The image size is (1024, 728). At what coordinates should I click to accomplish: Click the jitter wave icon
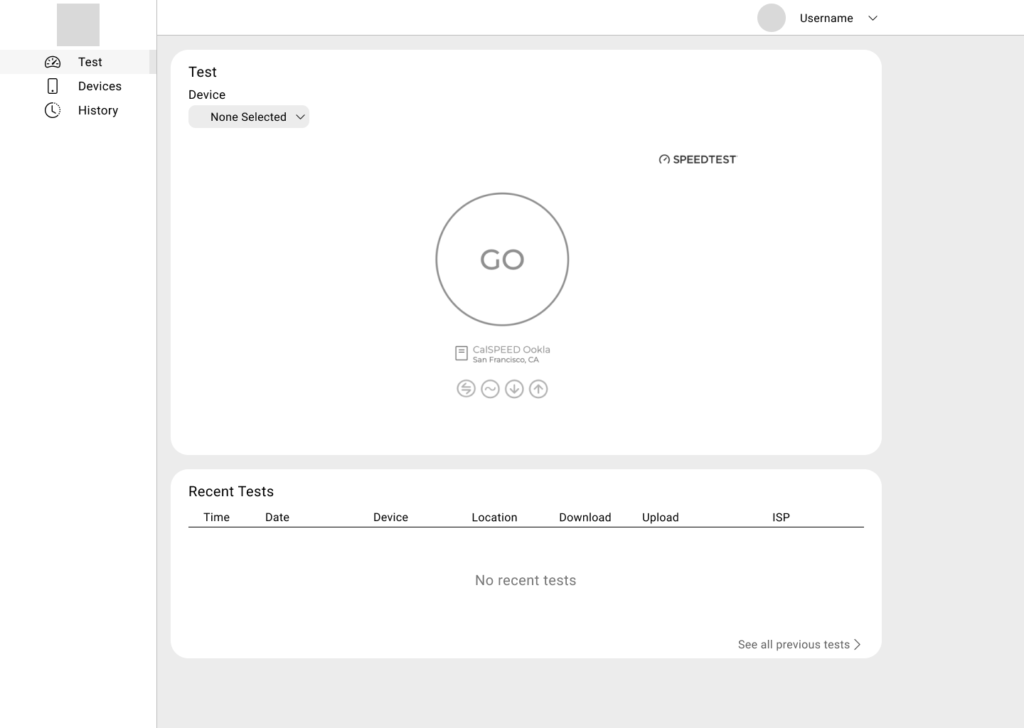pos(490,389)
